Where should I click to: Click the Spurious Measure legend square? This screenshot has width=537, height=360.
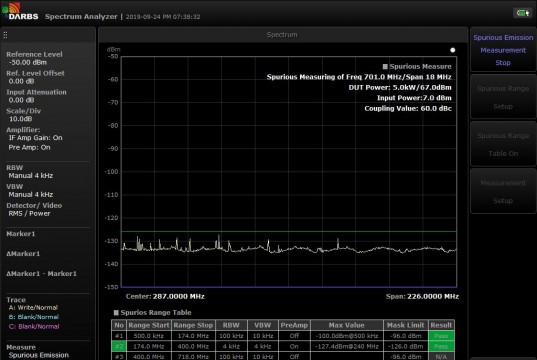(385, 66)
